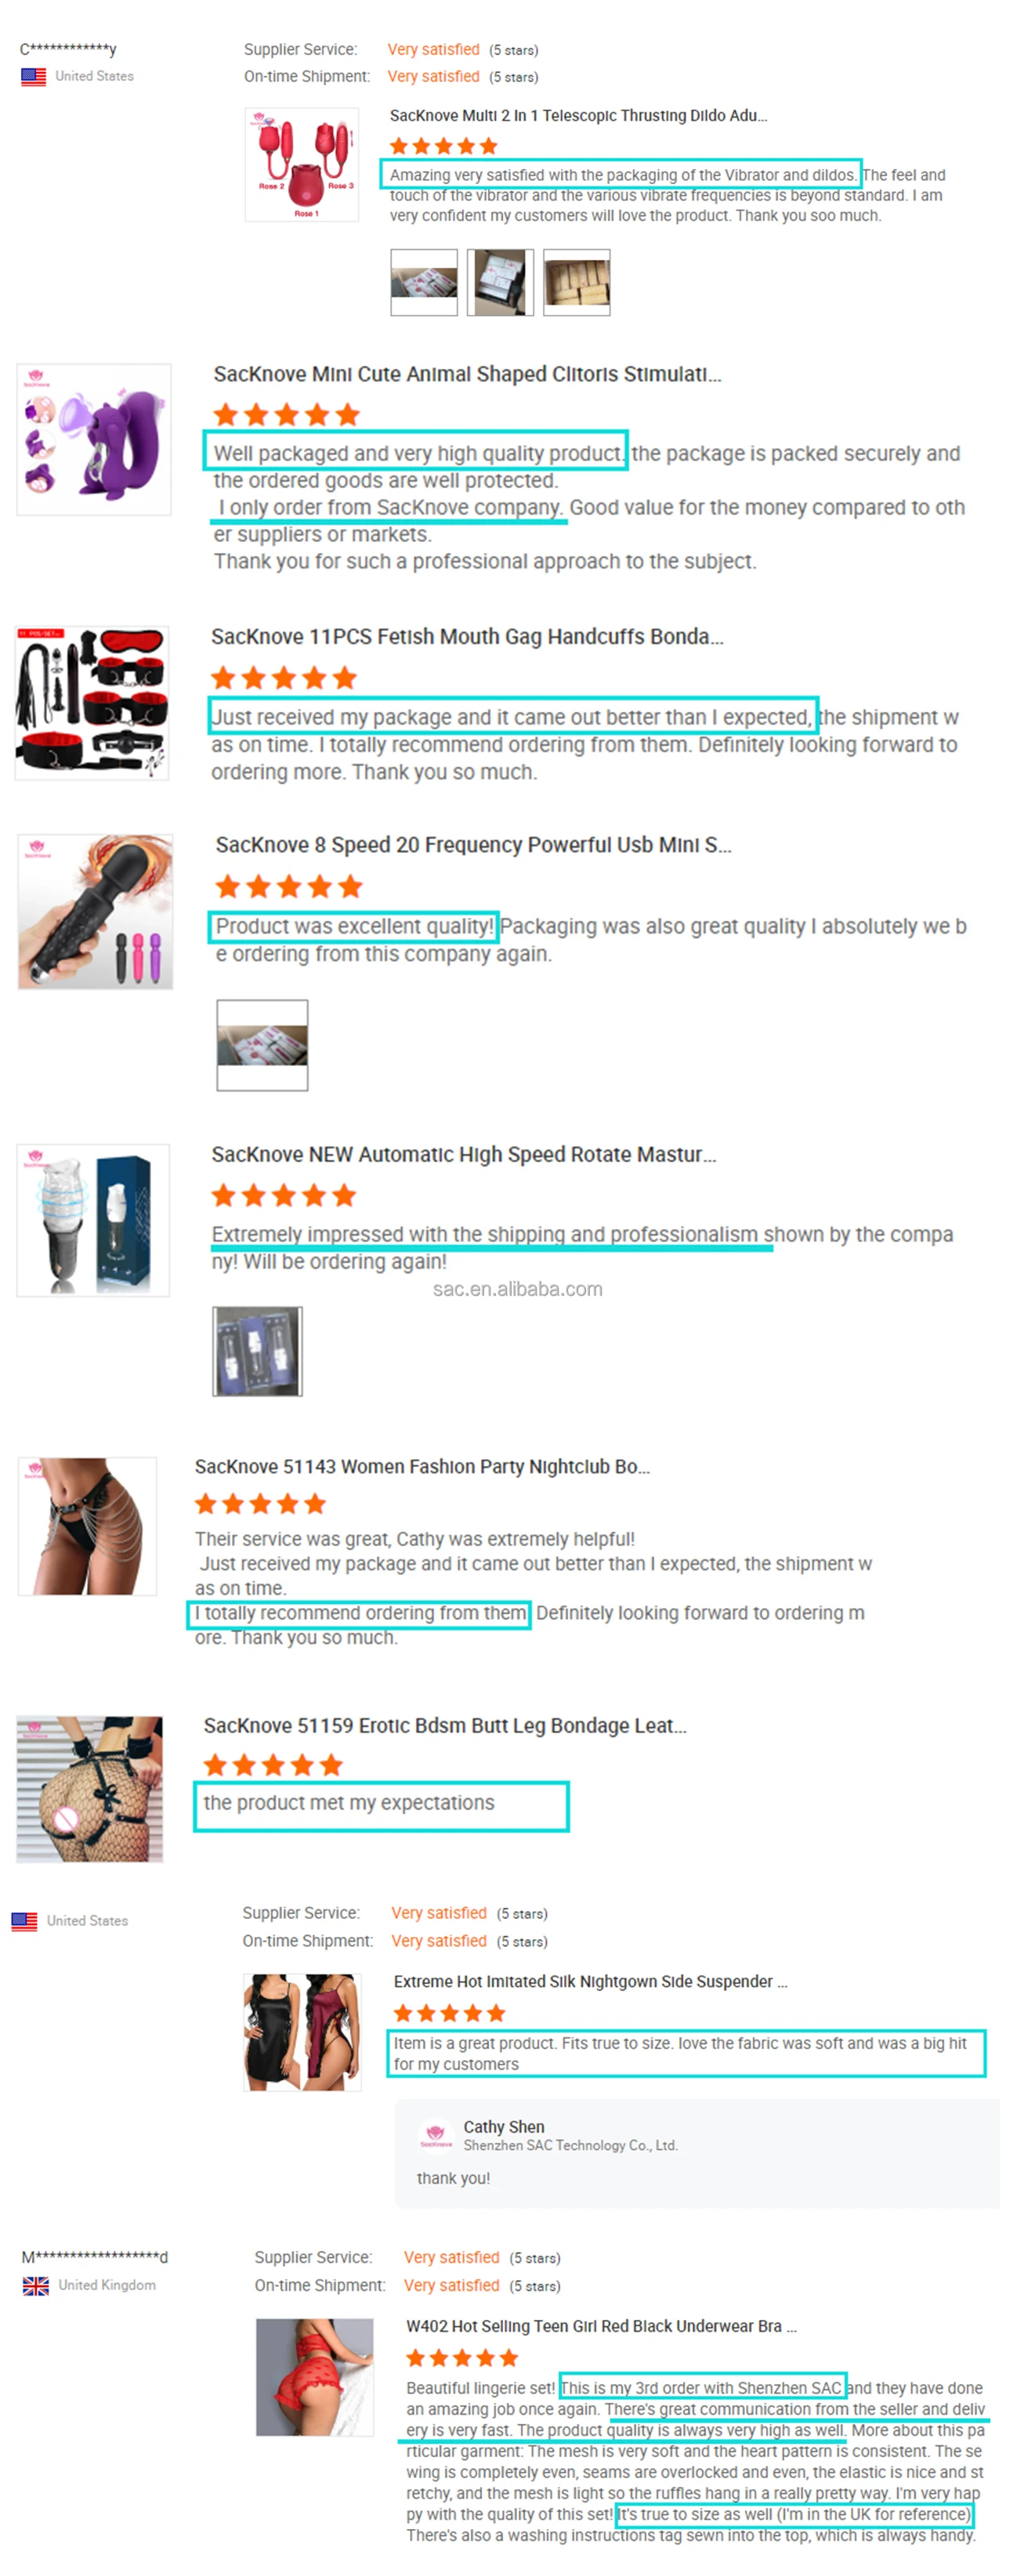1035x2576 pixels.
Task: Open third review photo showing boxes
Action: click(x=577, y=283)
